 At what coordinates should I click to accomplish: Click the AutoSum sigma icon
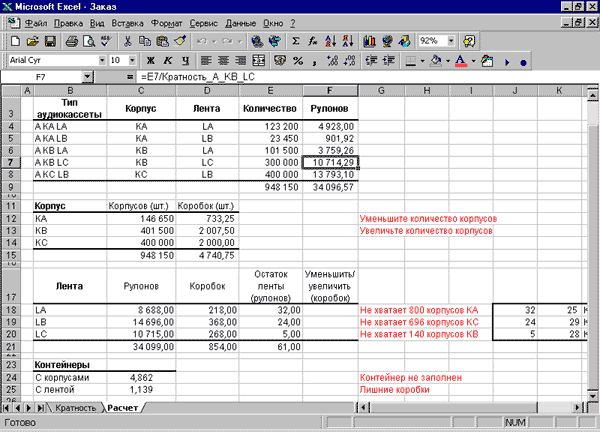click(296, 41)
